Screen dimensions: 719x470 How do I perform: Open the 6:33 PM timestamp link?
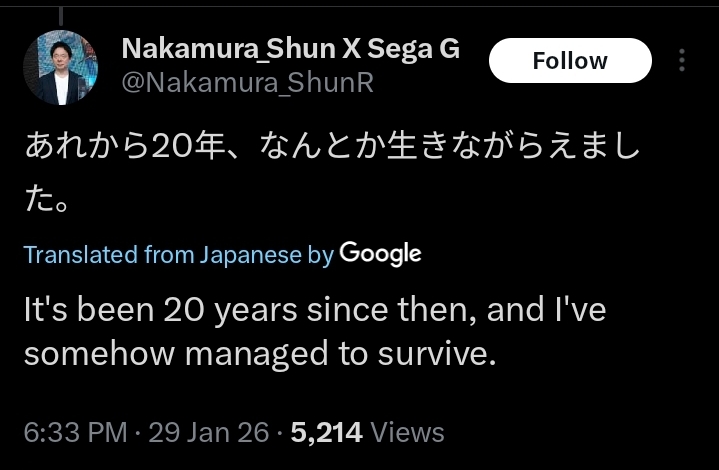(x=75, y=432)
